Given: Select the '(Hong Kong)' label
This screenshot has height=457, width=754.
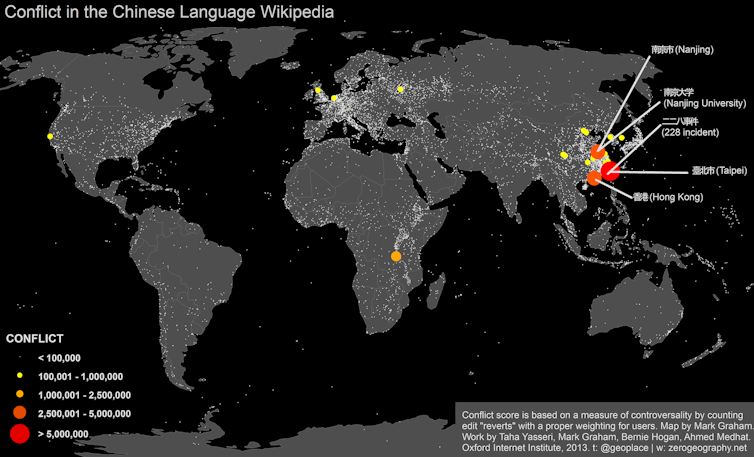Looking at the screenshot, I should (x=676, y=197).
